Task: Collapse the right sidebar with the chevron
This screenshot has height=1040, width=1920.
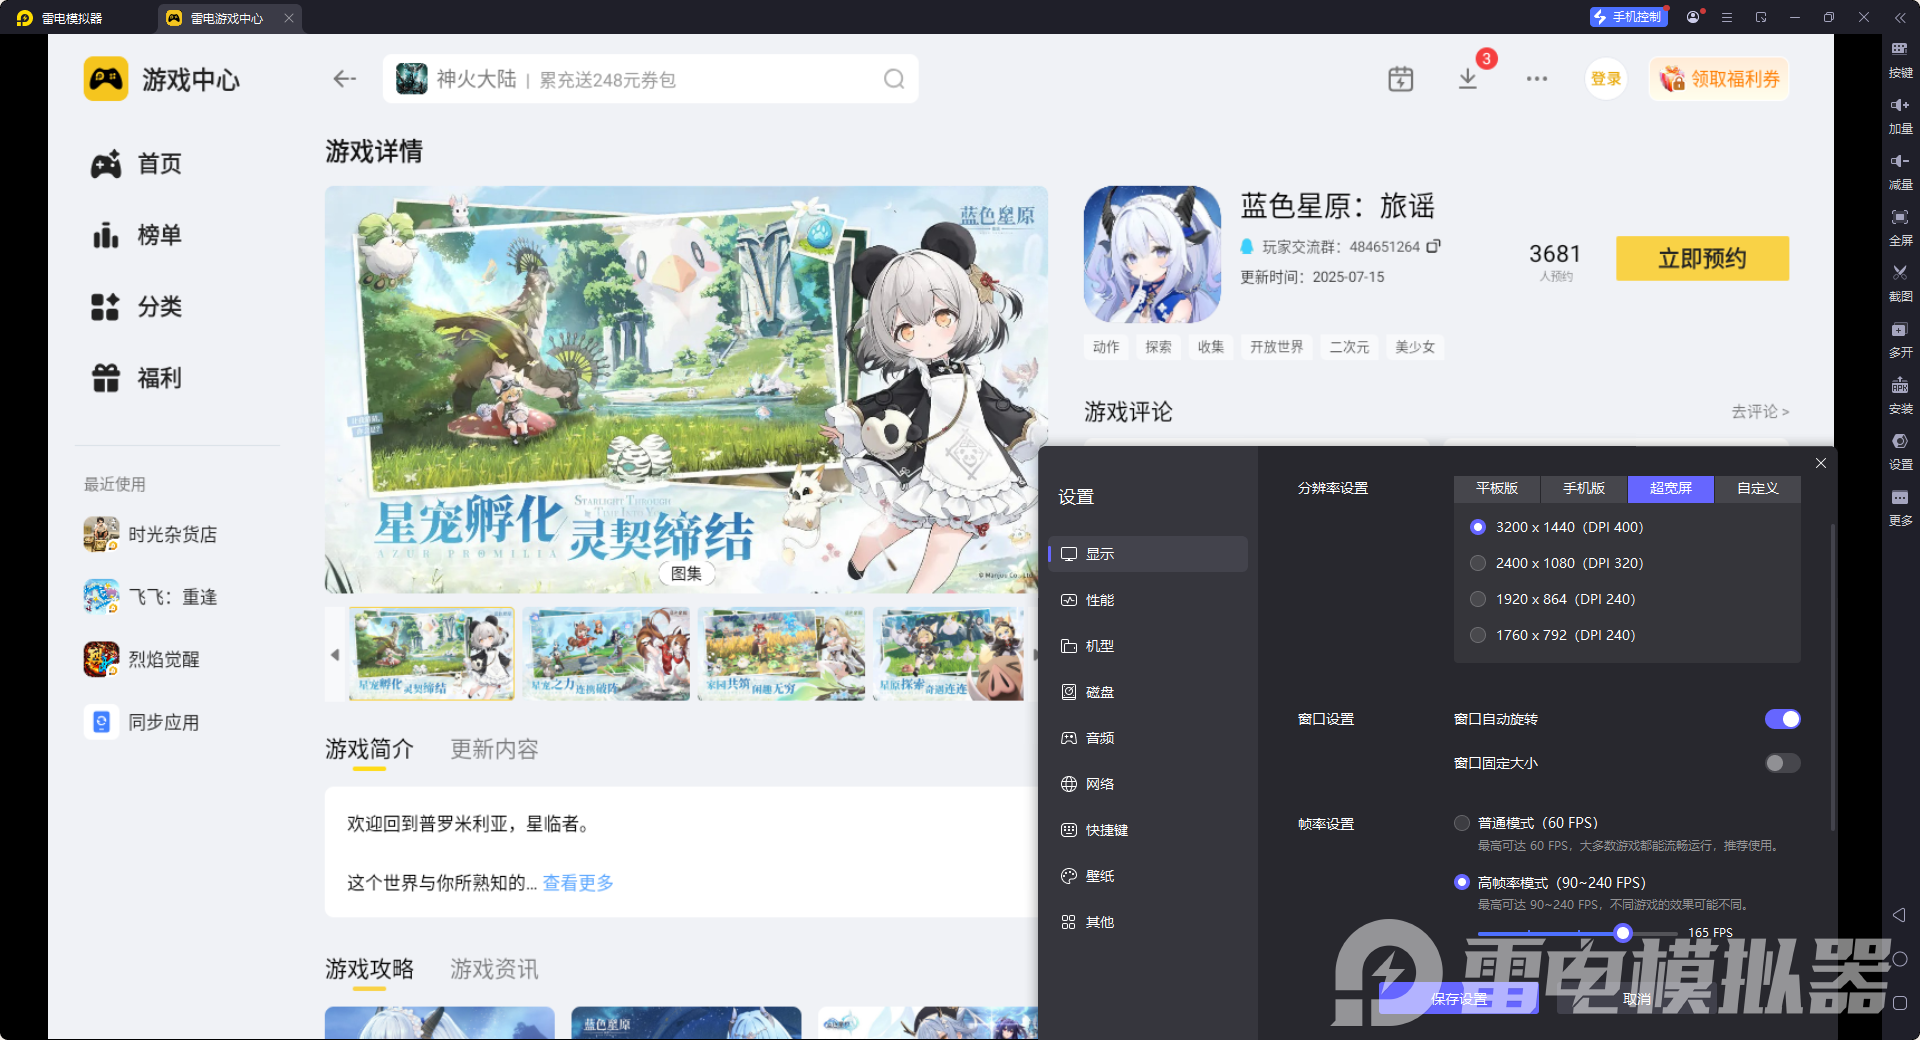Action: pos(1899,17)
